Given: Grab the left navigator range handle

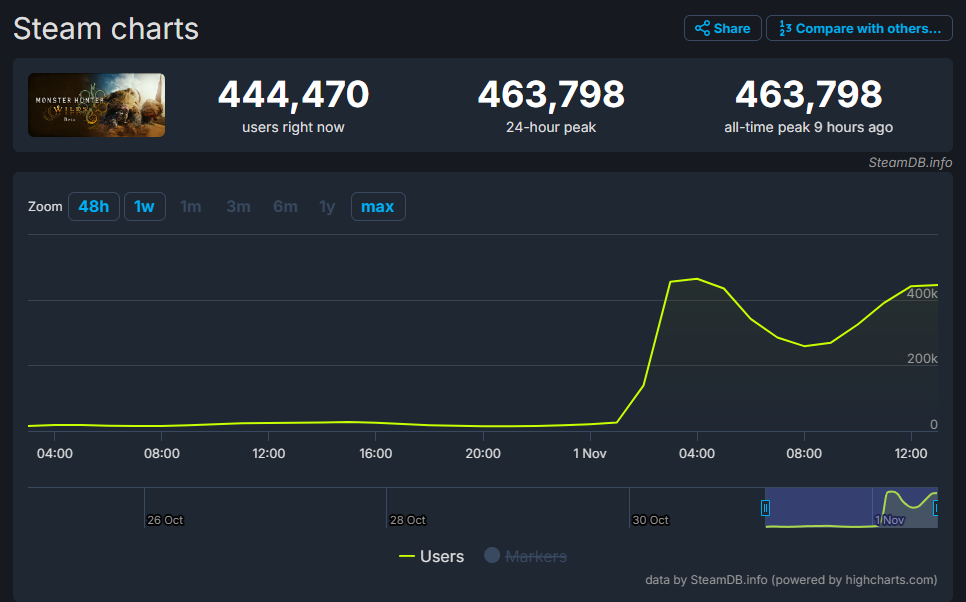Looking at the screenshot, I should click(x=765, y=508).
